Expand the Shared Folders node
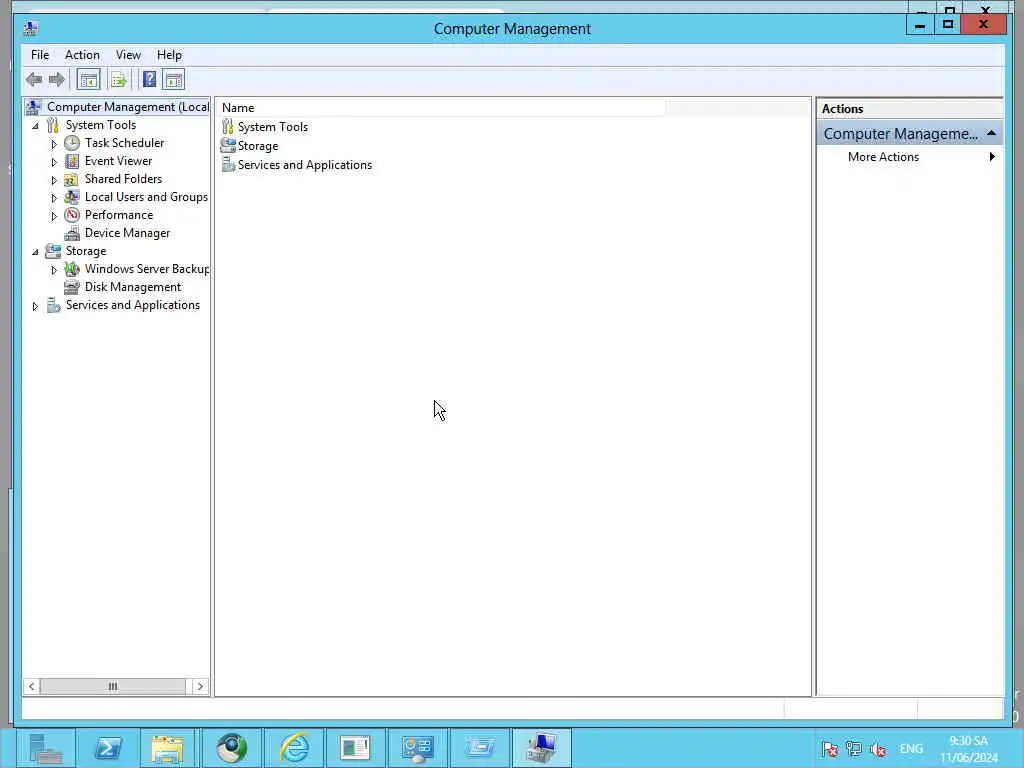 (x=54, y=180)
